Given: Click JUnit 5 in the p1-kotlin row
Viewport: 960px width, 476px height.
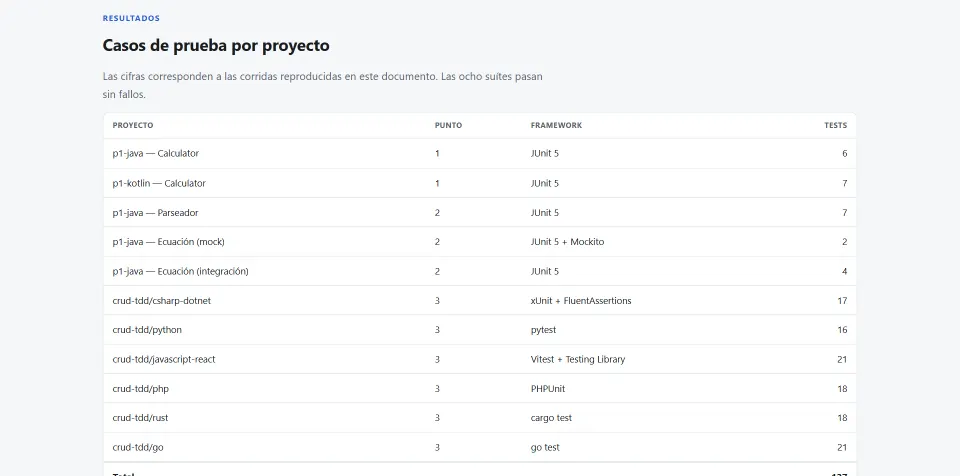Looking at the screenshot, I should 545,183.
